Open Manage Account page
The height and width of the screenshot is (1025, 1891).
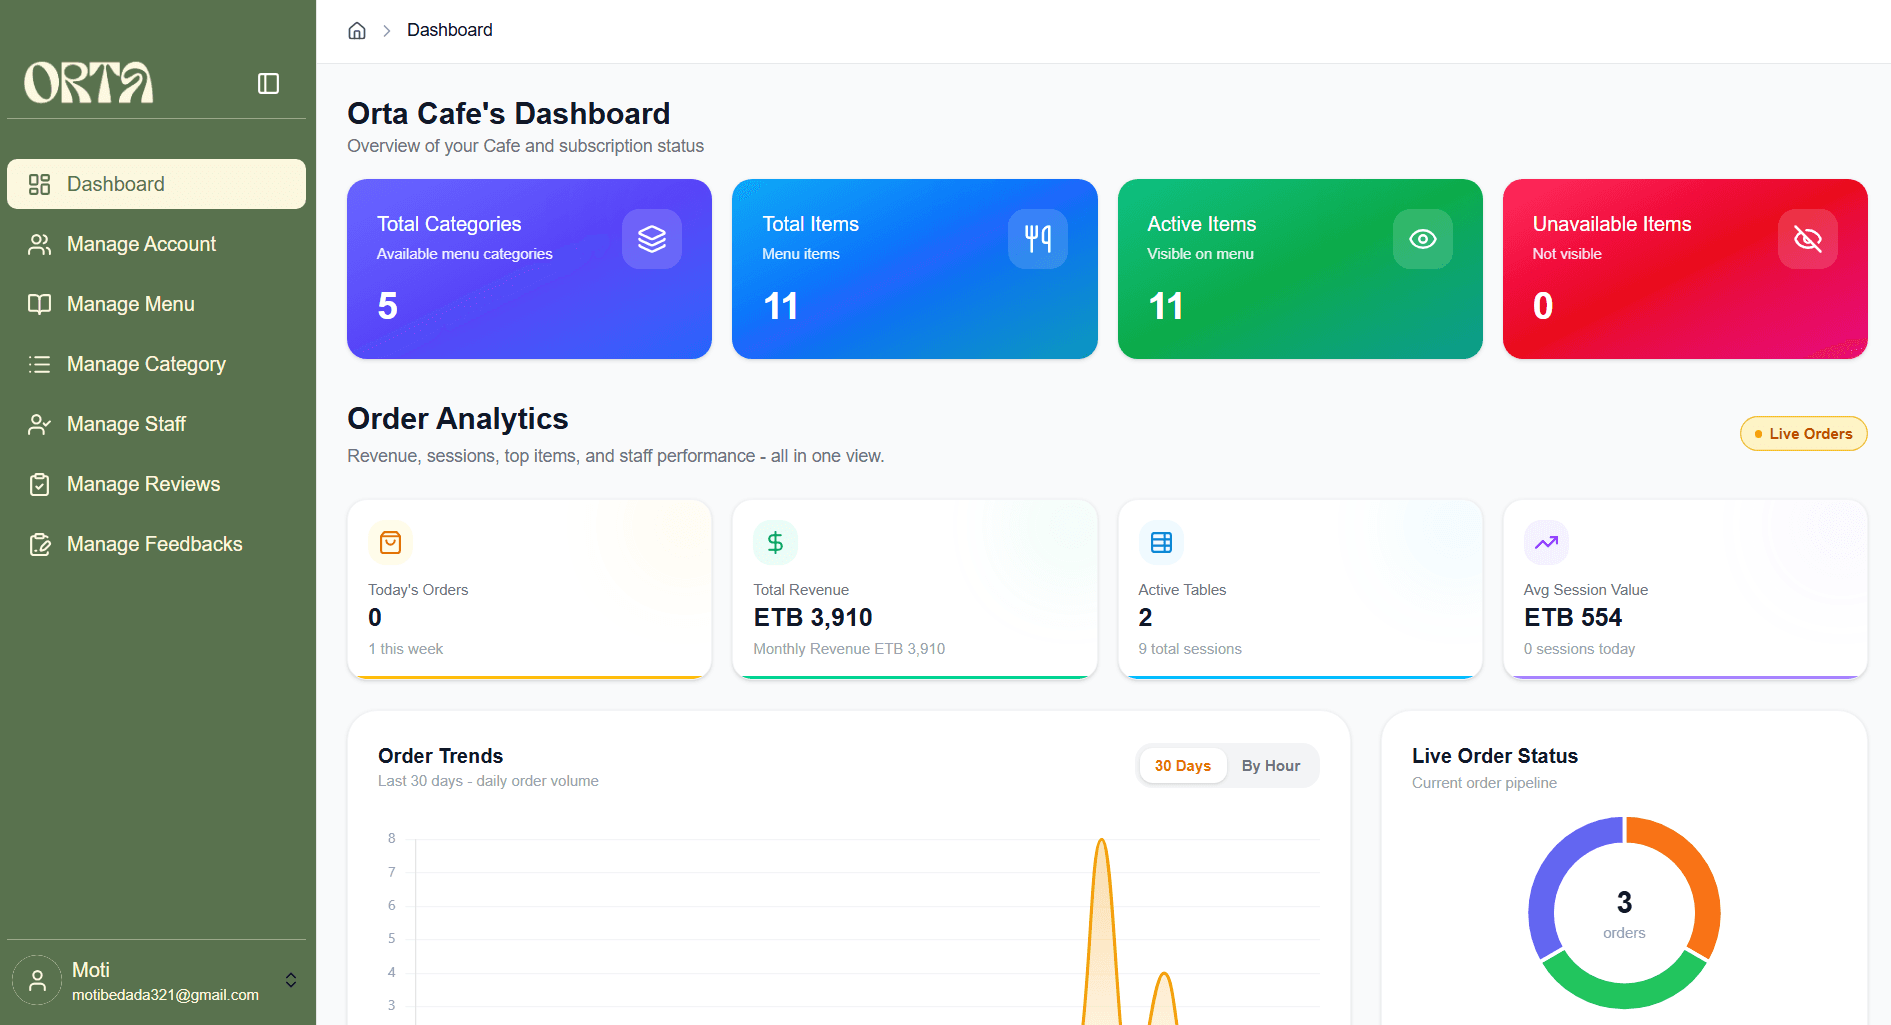156,244
